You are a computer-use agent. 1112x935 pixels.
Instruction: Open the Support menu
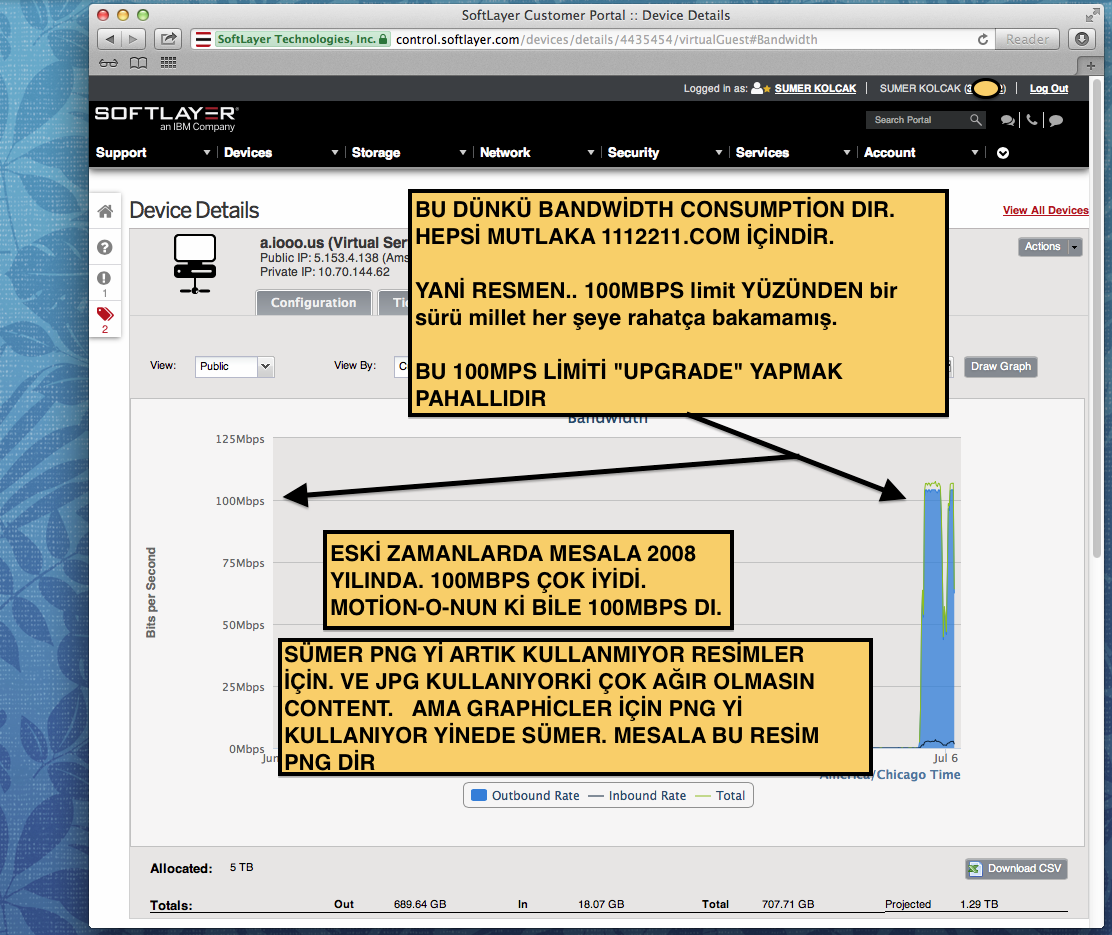click(x=121, y=153)
